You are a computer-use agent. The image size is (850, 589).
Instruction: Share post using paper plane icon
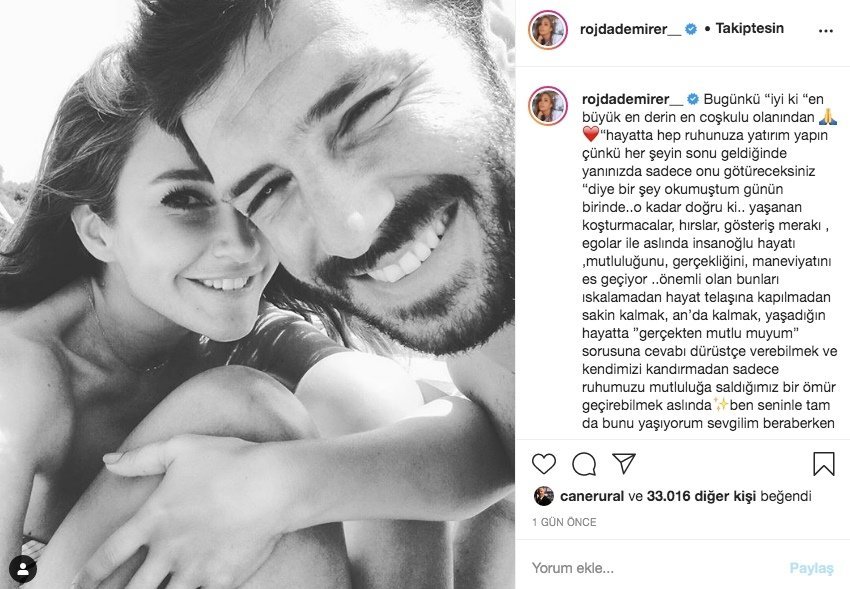coord(624,464)
